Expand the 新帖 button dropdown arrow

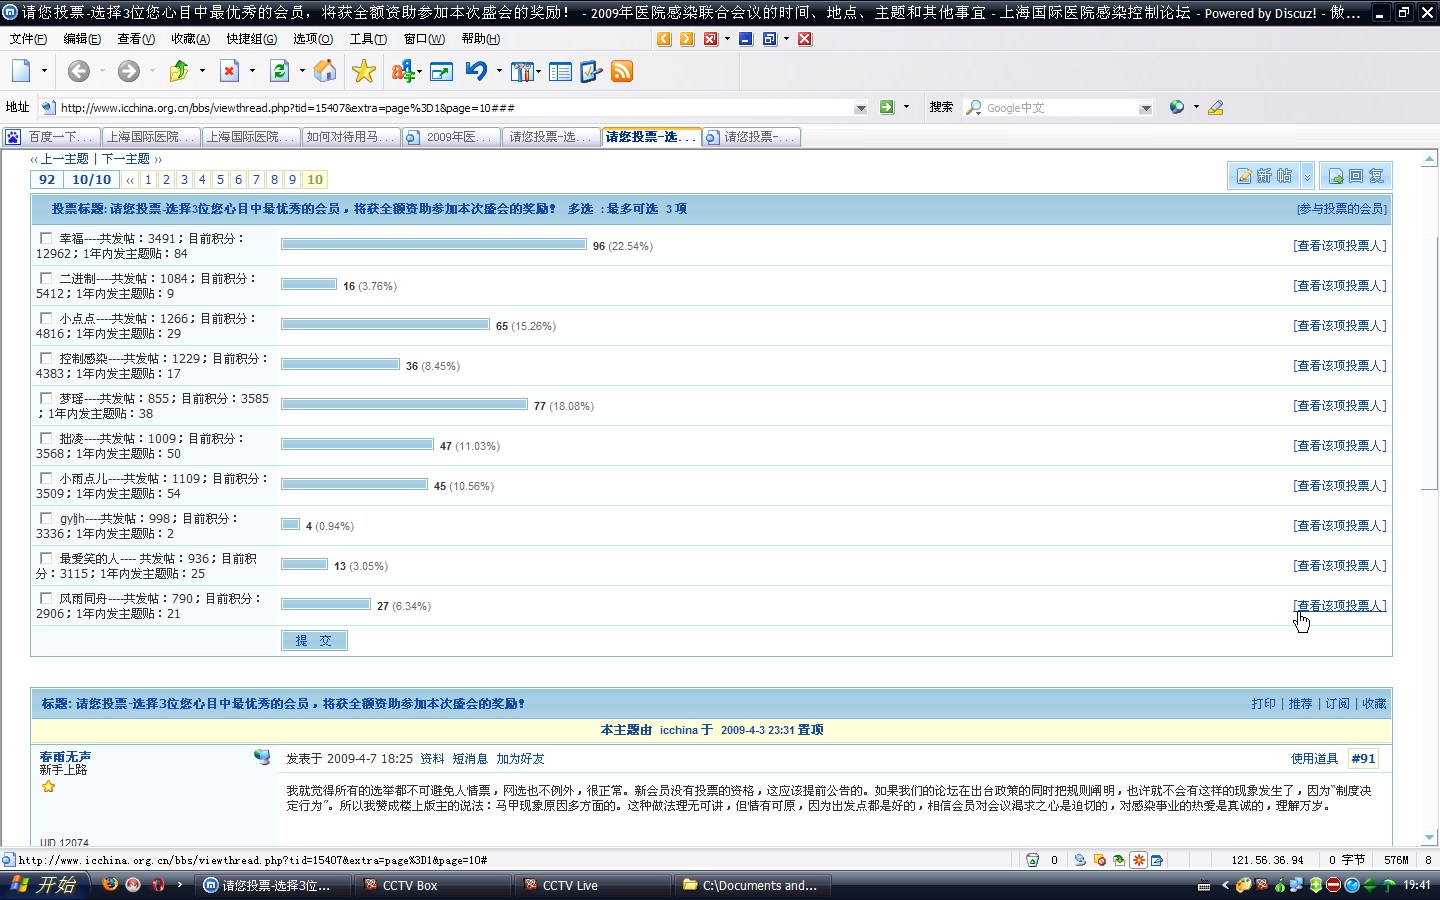click(x=1306, y=177)
